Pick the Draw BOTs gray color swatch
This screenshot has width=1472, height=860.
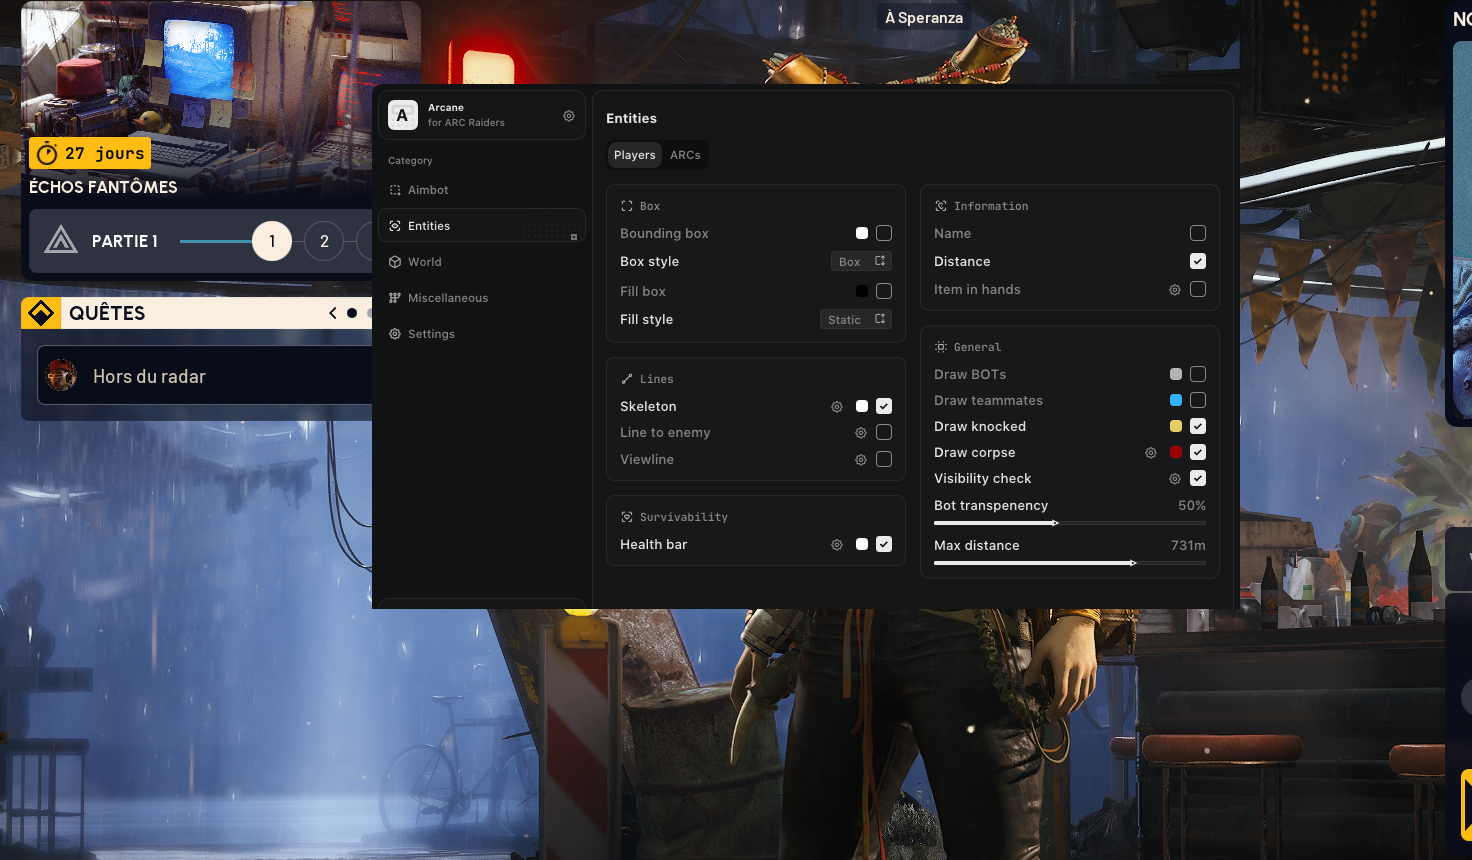pos(1176,374)
